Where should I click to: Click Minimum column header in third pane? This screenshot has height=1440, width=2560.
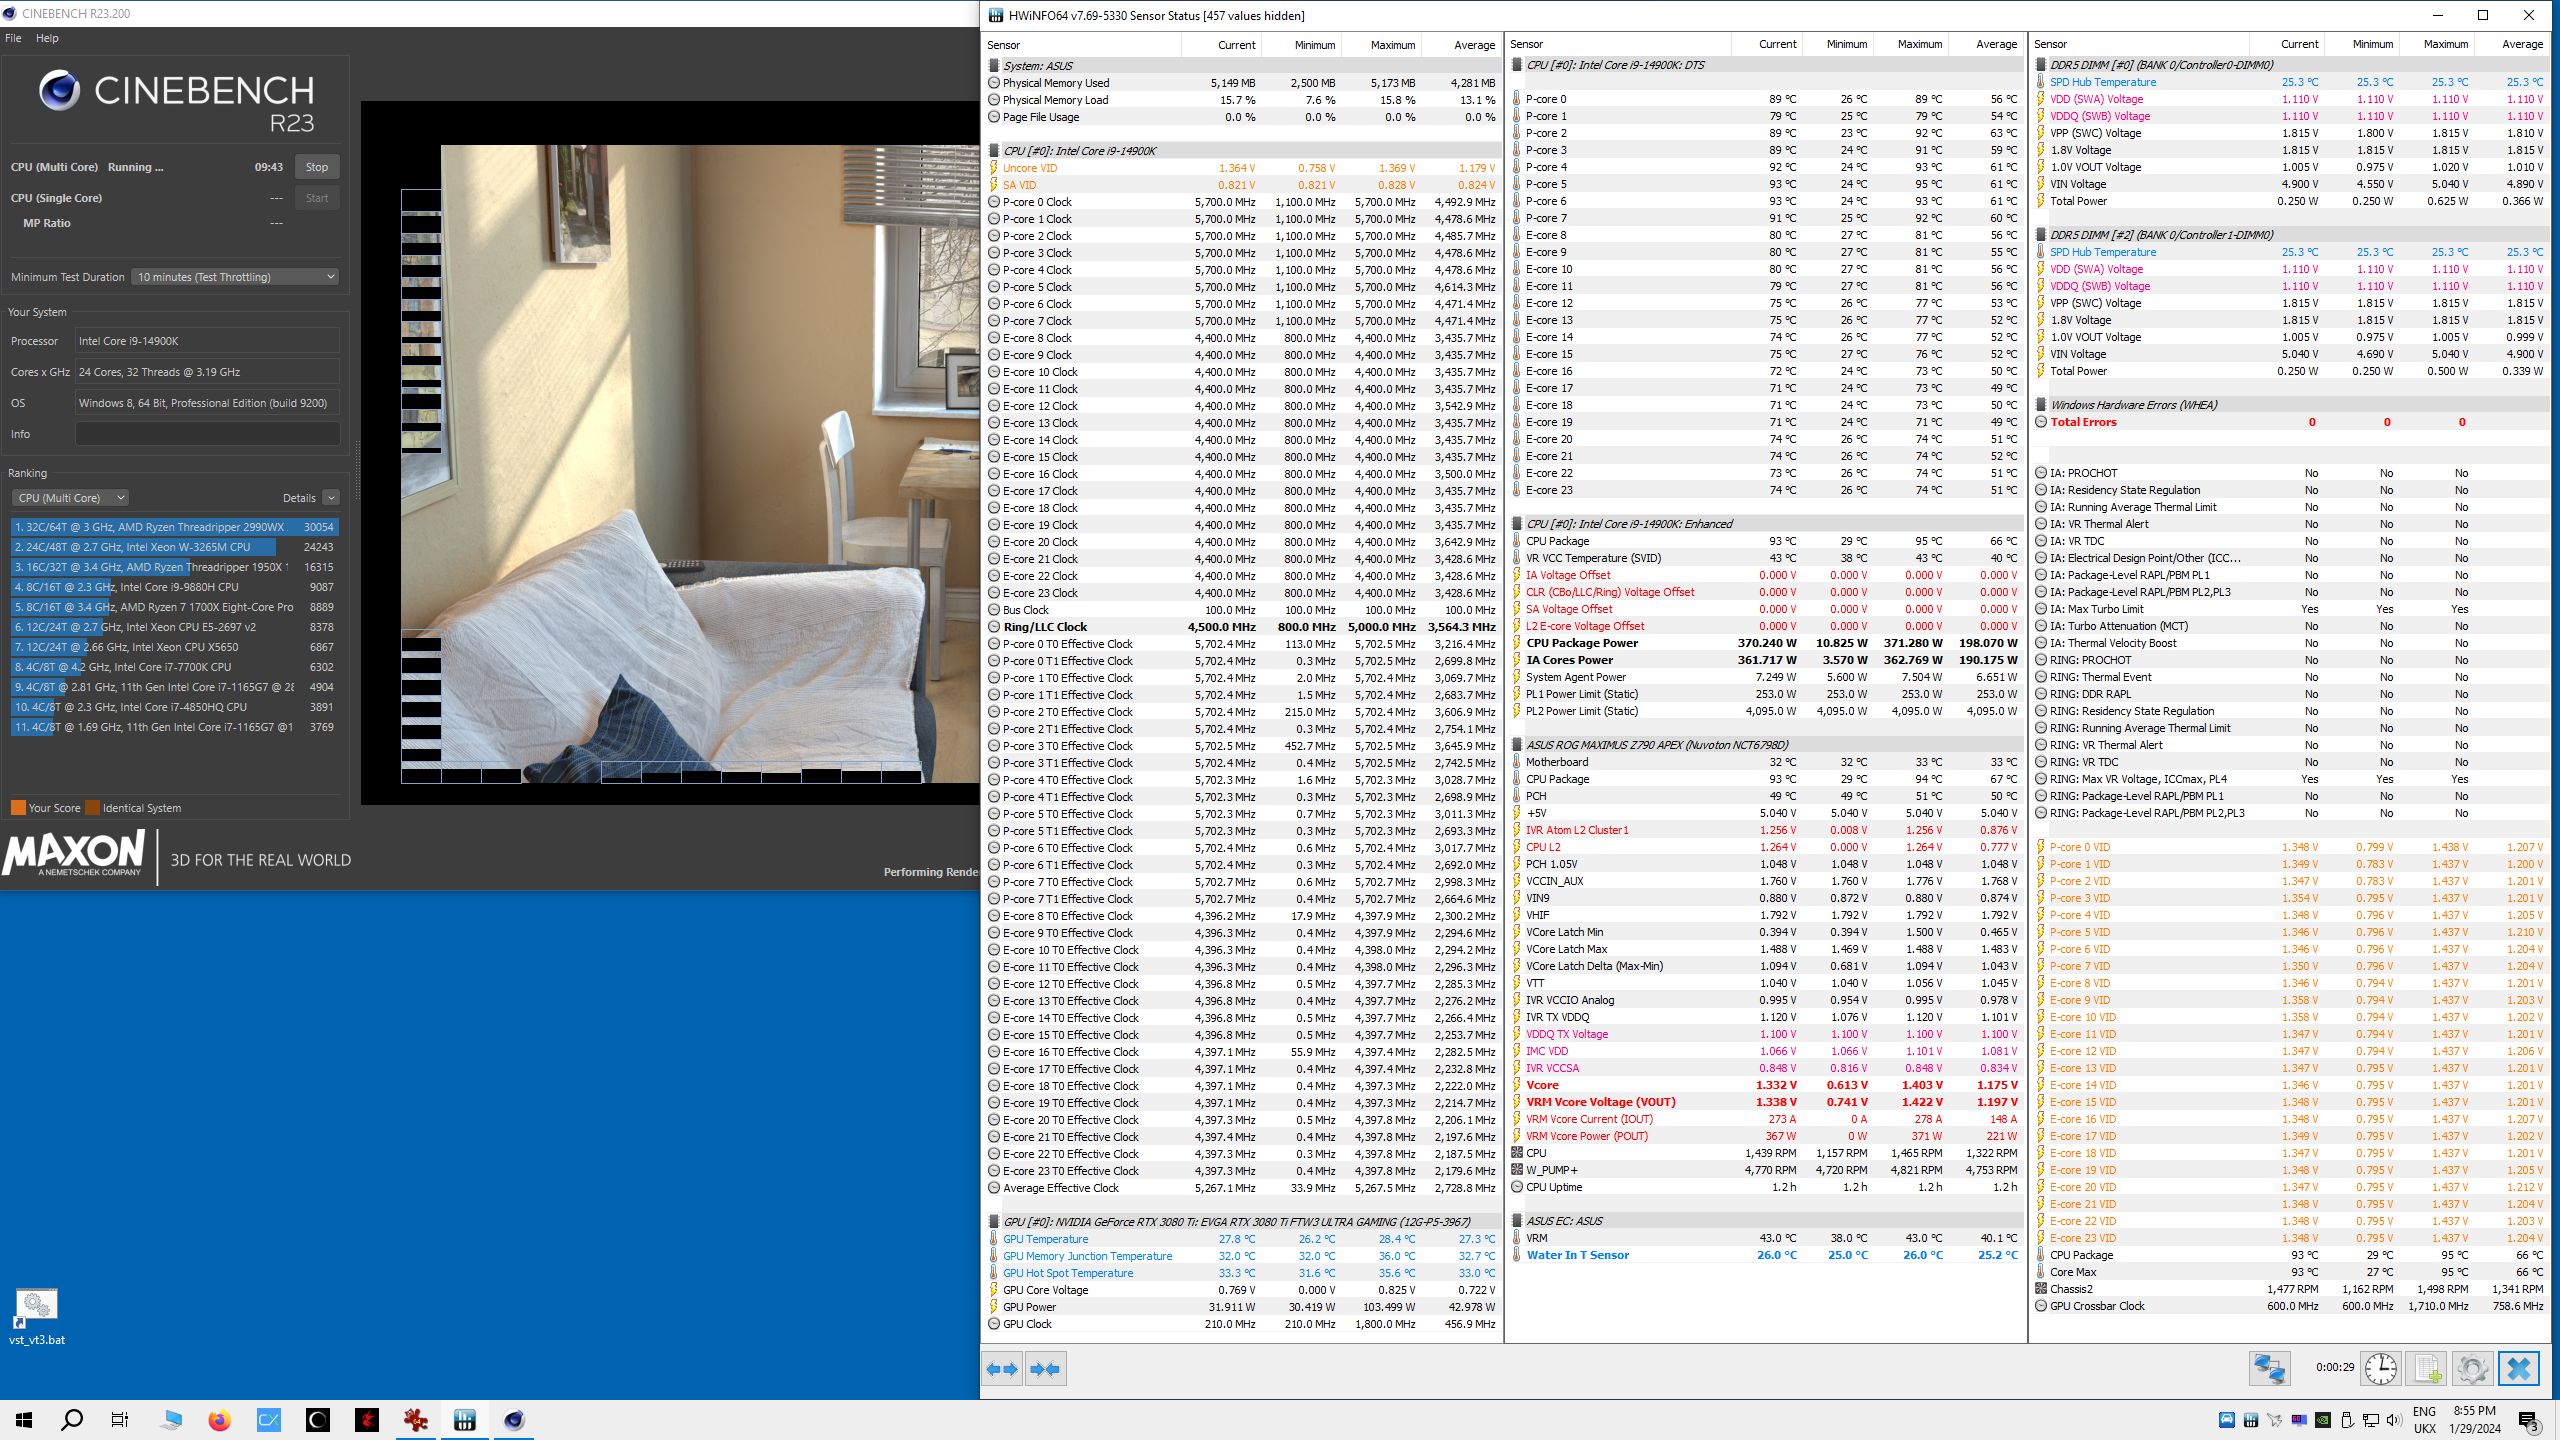[x=2372, y=44]
